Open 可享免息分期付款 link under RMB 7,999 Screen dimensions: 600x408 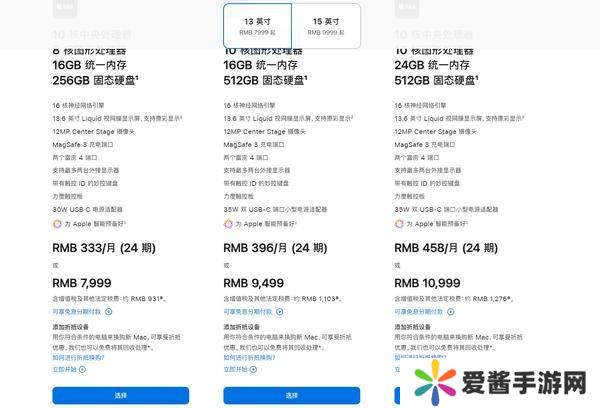coord(75,312)
